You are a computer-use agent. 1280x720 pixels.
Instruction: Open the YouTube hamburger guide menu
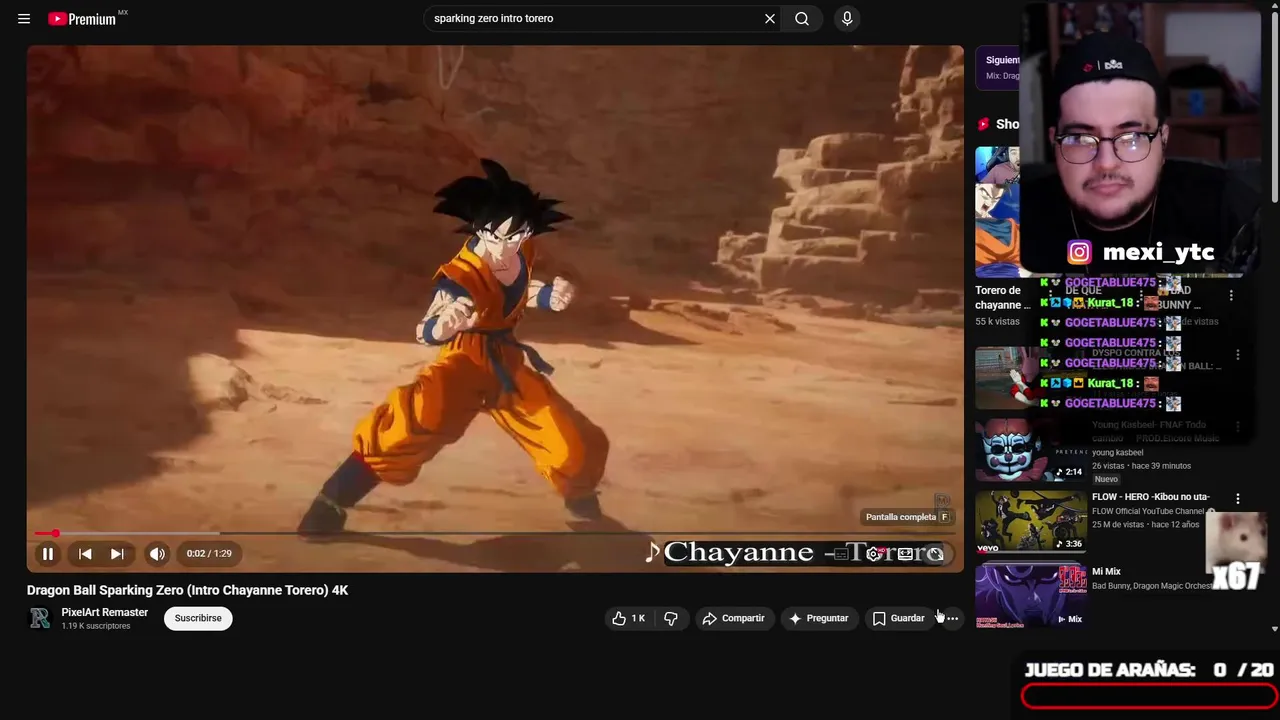[24, 19]
